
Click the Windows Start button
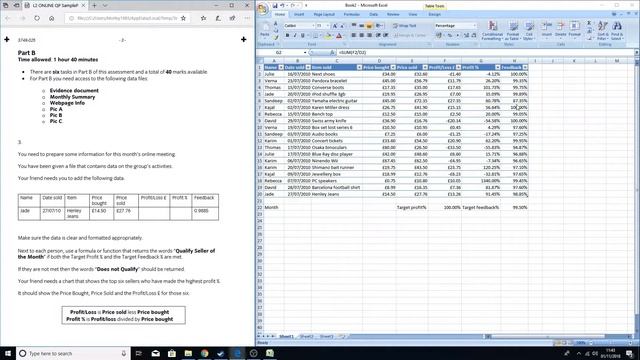pos(8,353)
